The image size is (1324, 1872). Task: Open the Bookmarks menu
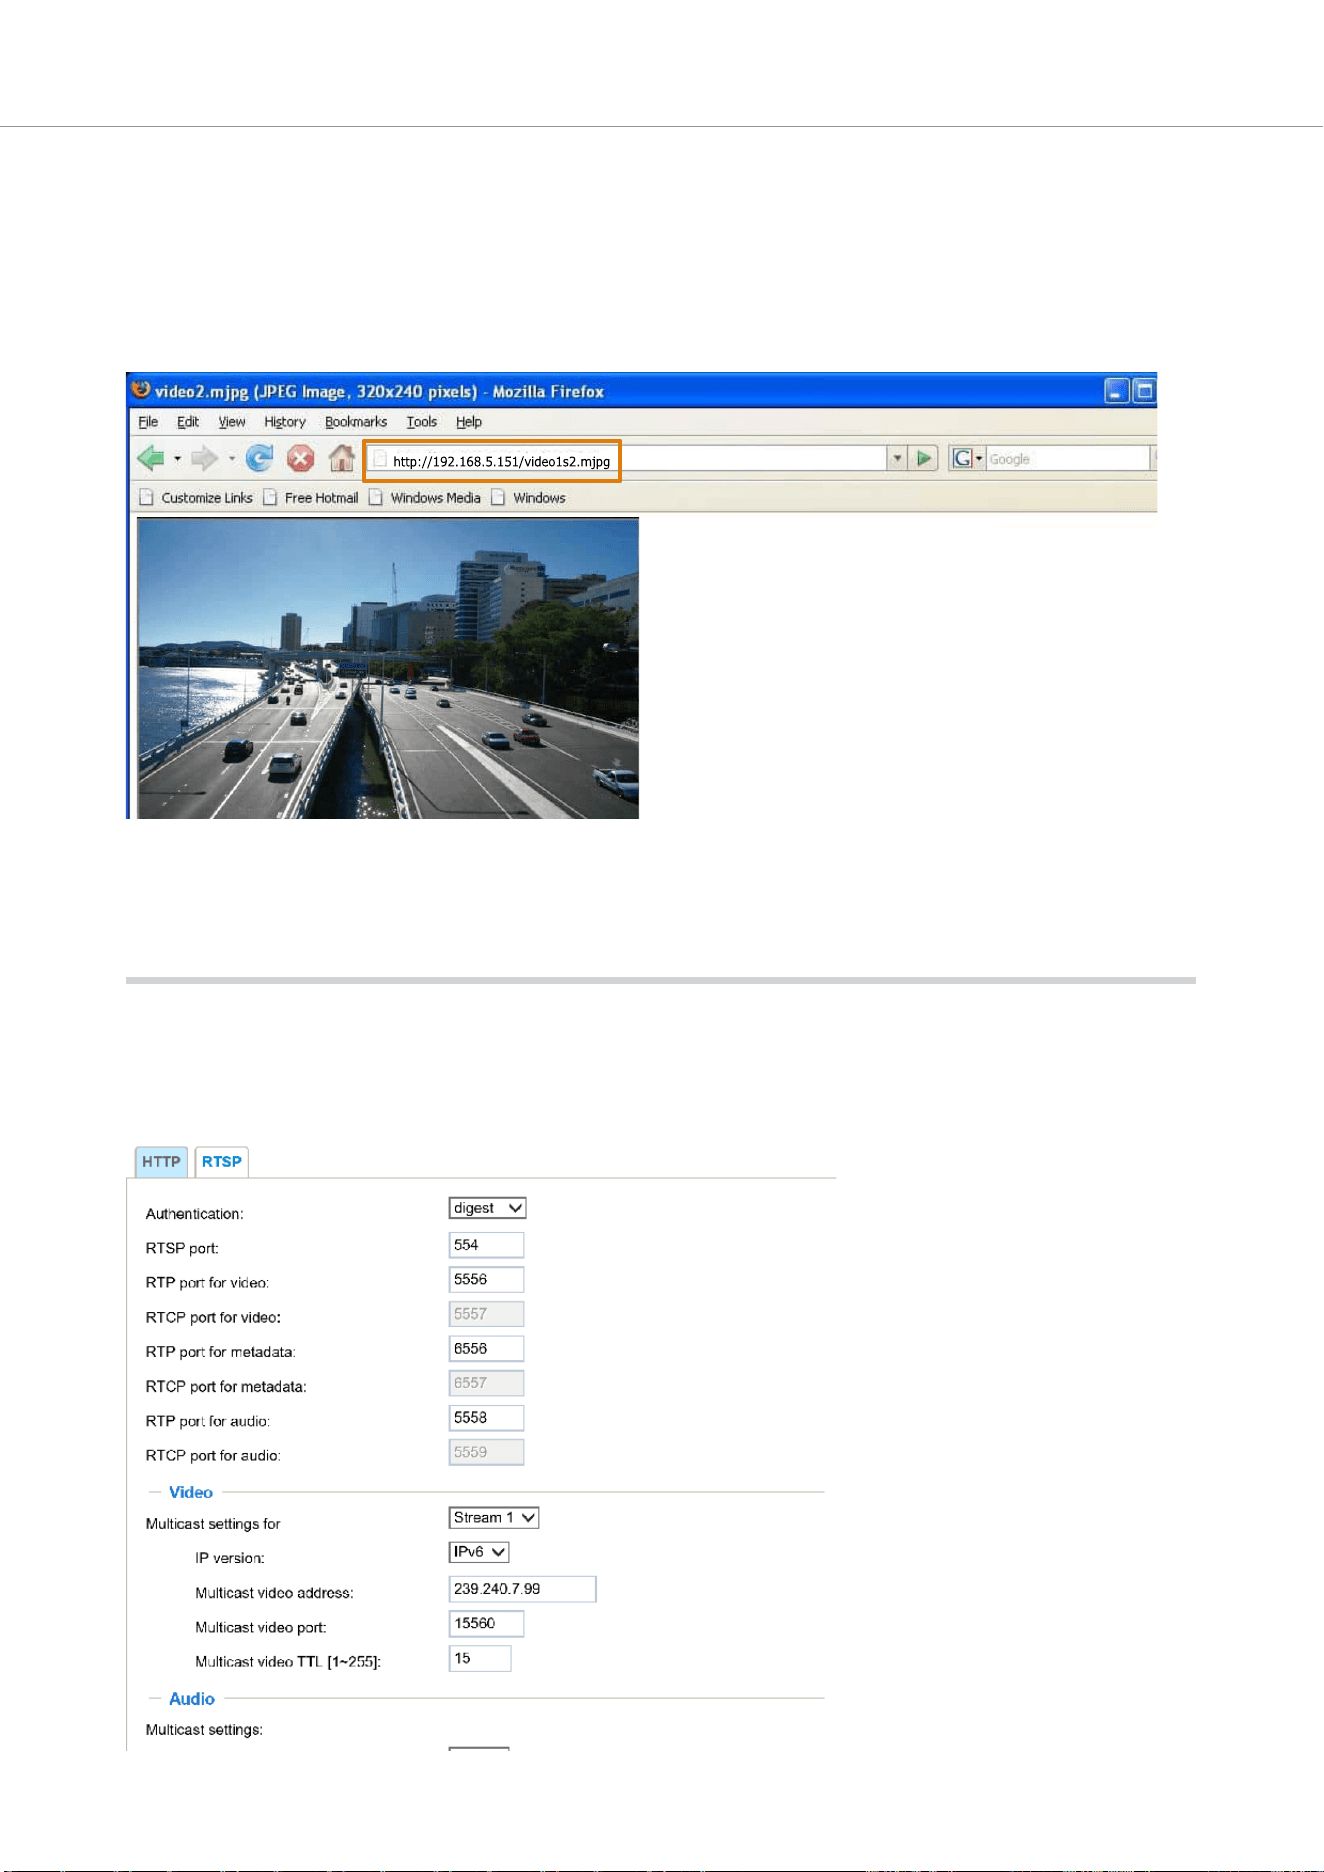[356, 422]
